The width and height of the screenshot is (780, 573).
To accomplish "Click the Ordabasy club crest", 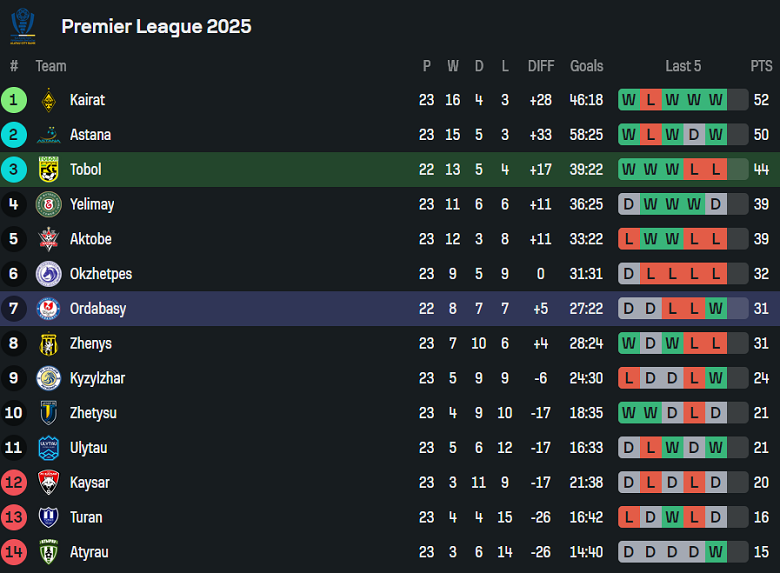I will point(48,309).
